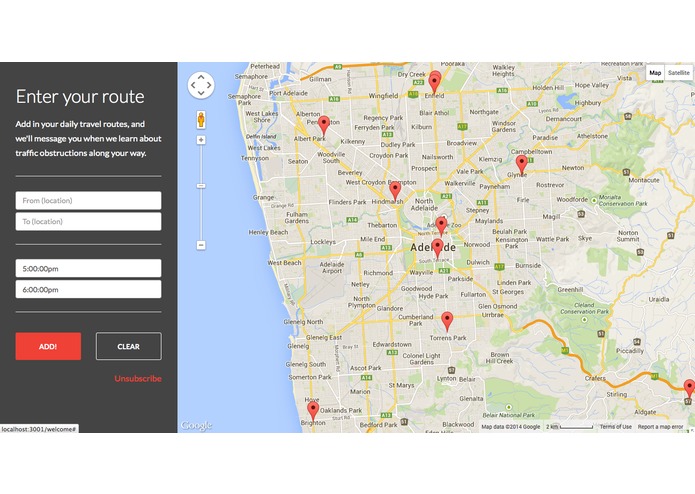Click the 6:00:00pm time field
The width and height of the screenshot is (695, 494).
(88, 289)
